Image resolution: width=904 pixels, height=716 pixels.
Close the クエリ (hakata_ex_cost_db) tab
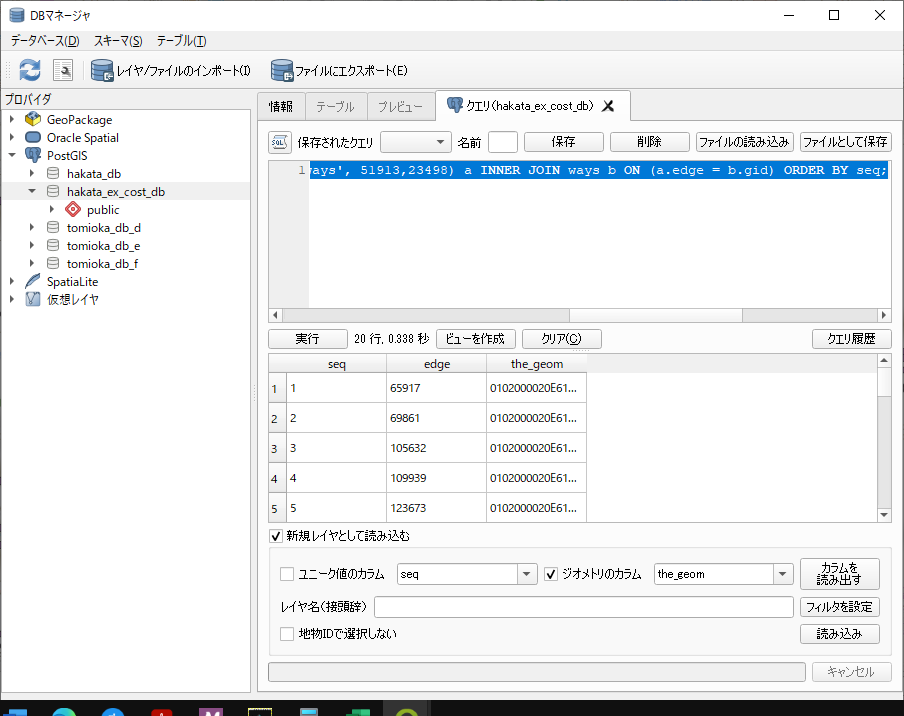click(607, 106)
